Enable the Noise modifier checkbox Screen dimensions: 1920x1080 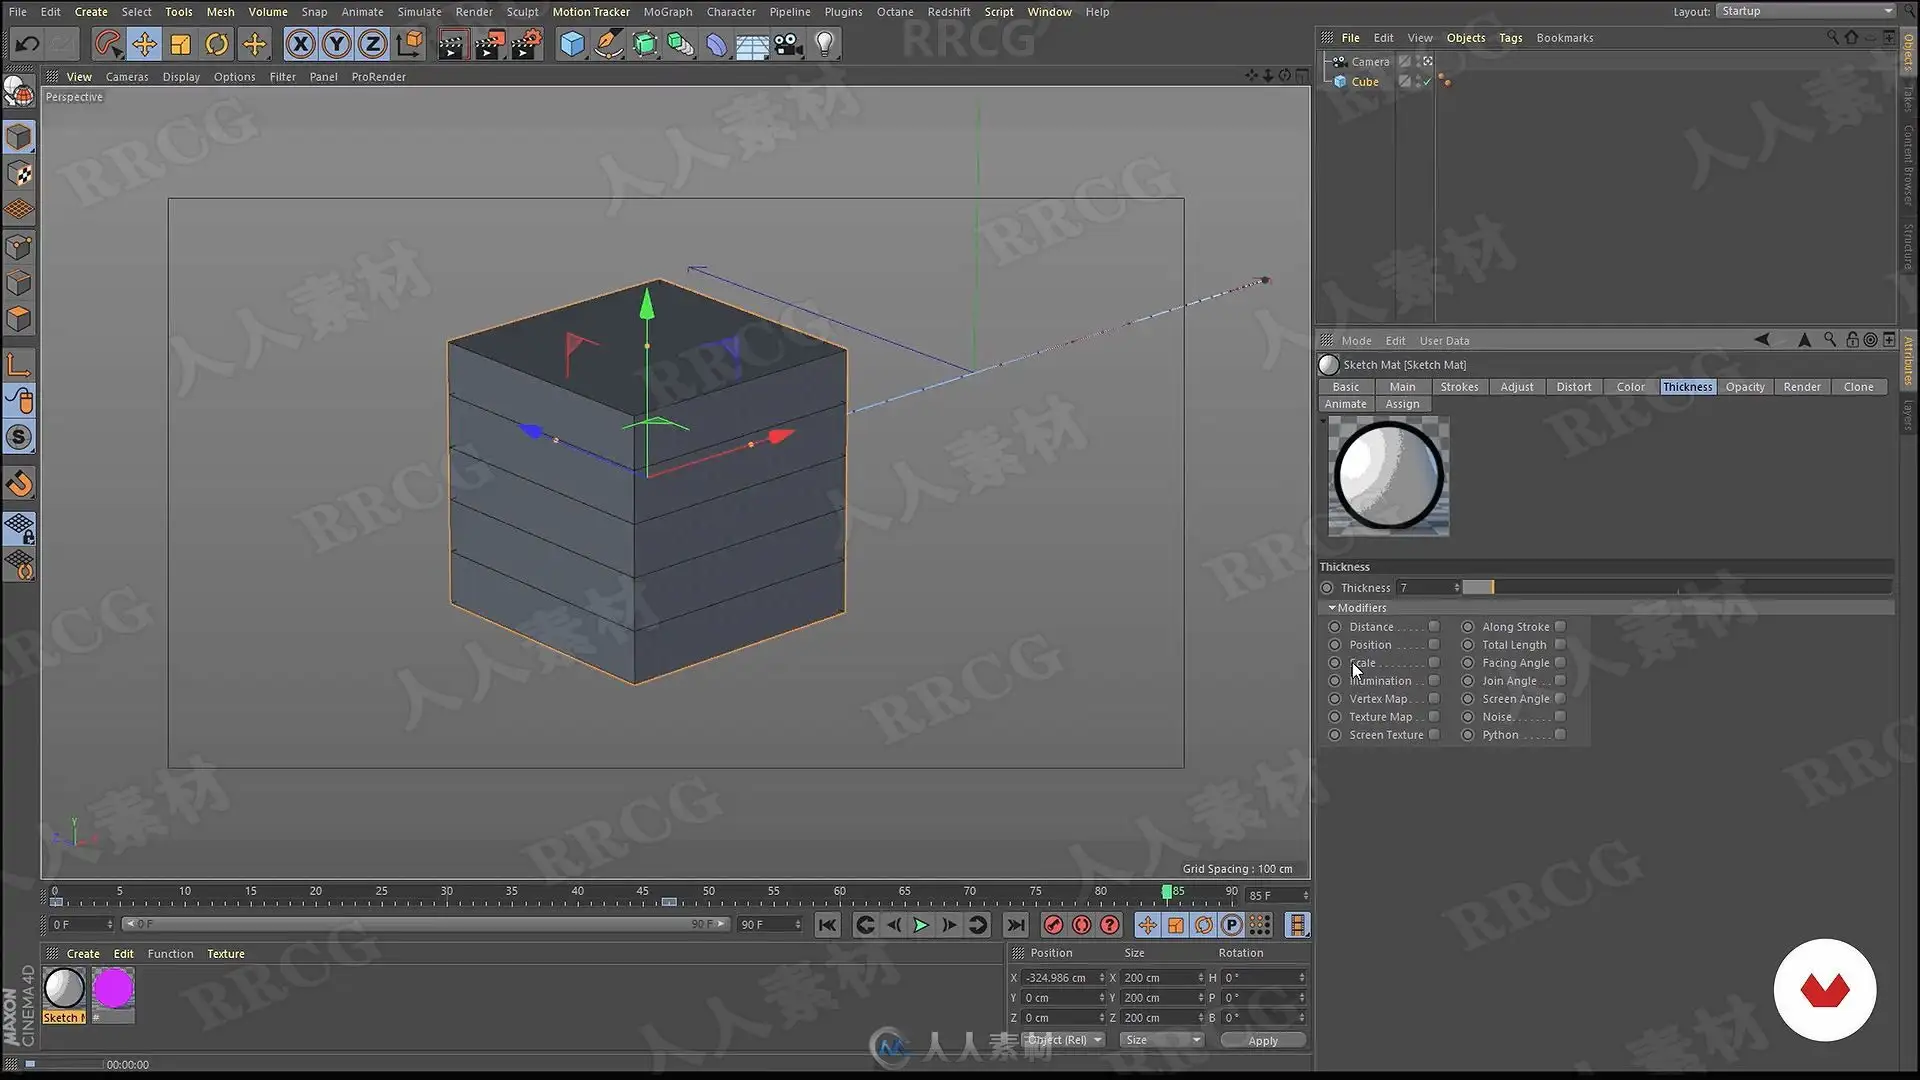pyautogui.click(x=1560, y=717)
